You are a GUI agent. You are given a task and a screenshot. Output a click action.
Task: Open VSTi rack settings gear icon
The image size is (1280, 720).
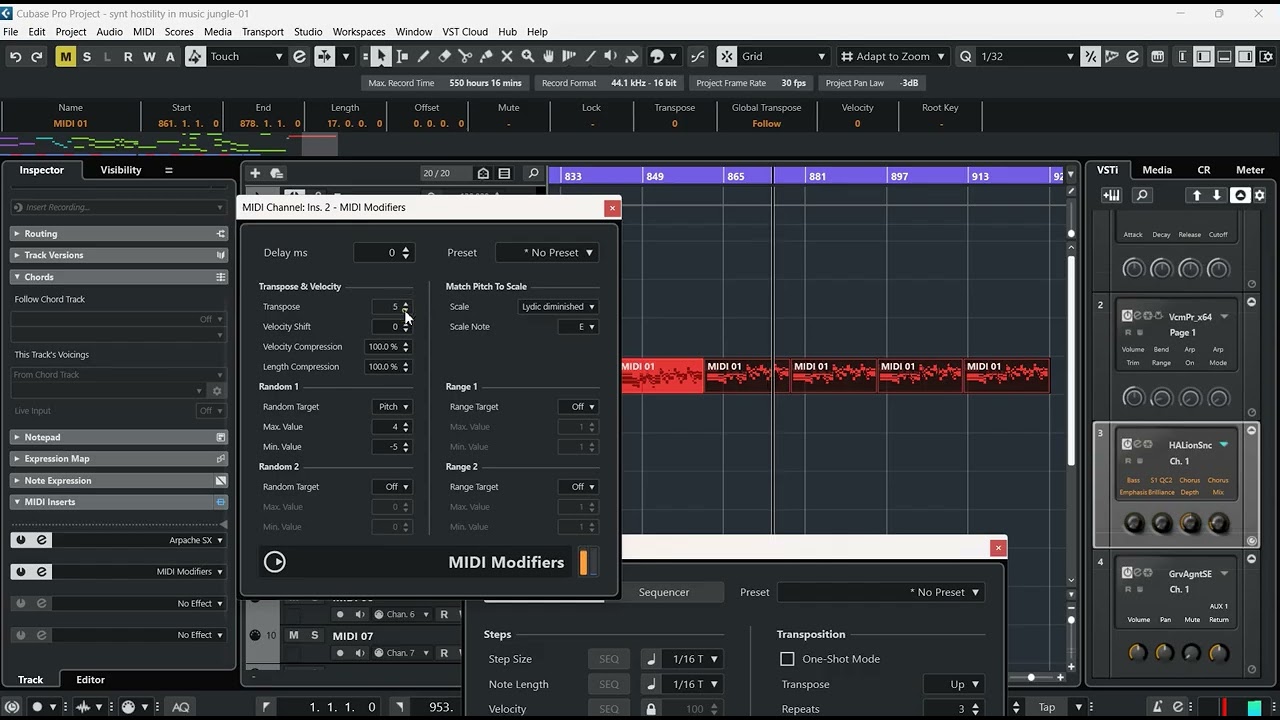[x=1260, y=195]
